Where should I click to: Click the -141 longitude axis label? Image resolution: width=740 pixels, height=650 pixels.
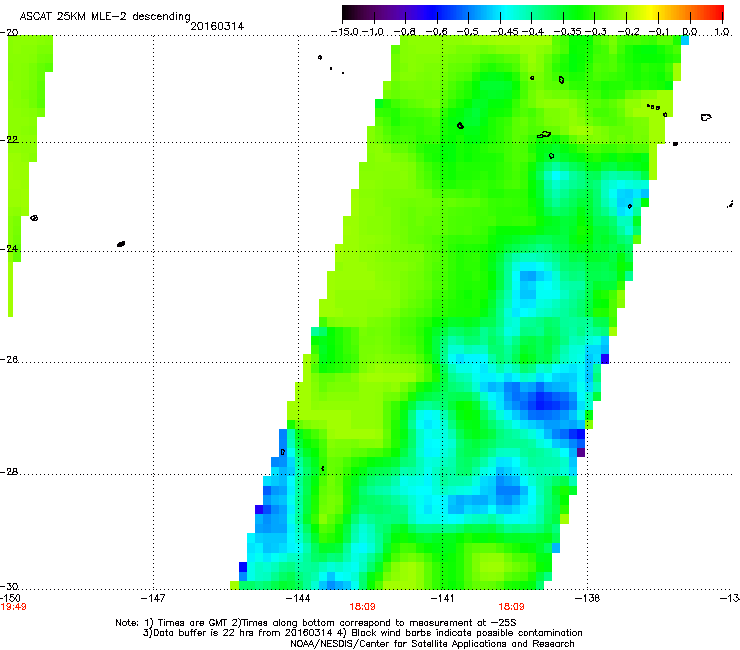pos(442,599)
